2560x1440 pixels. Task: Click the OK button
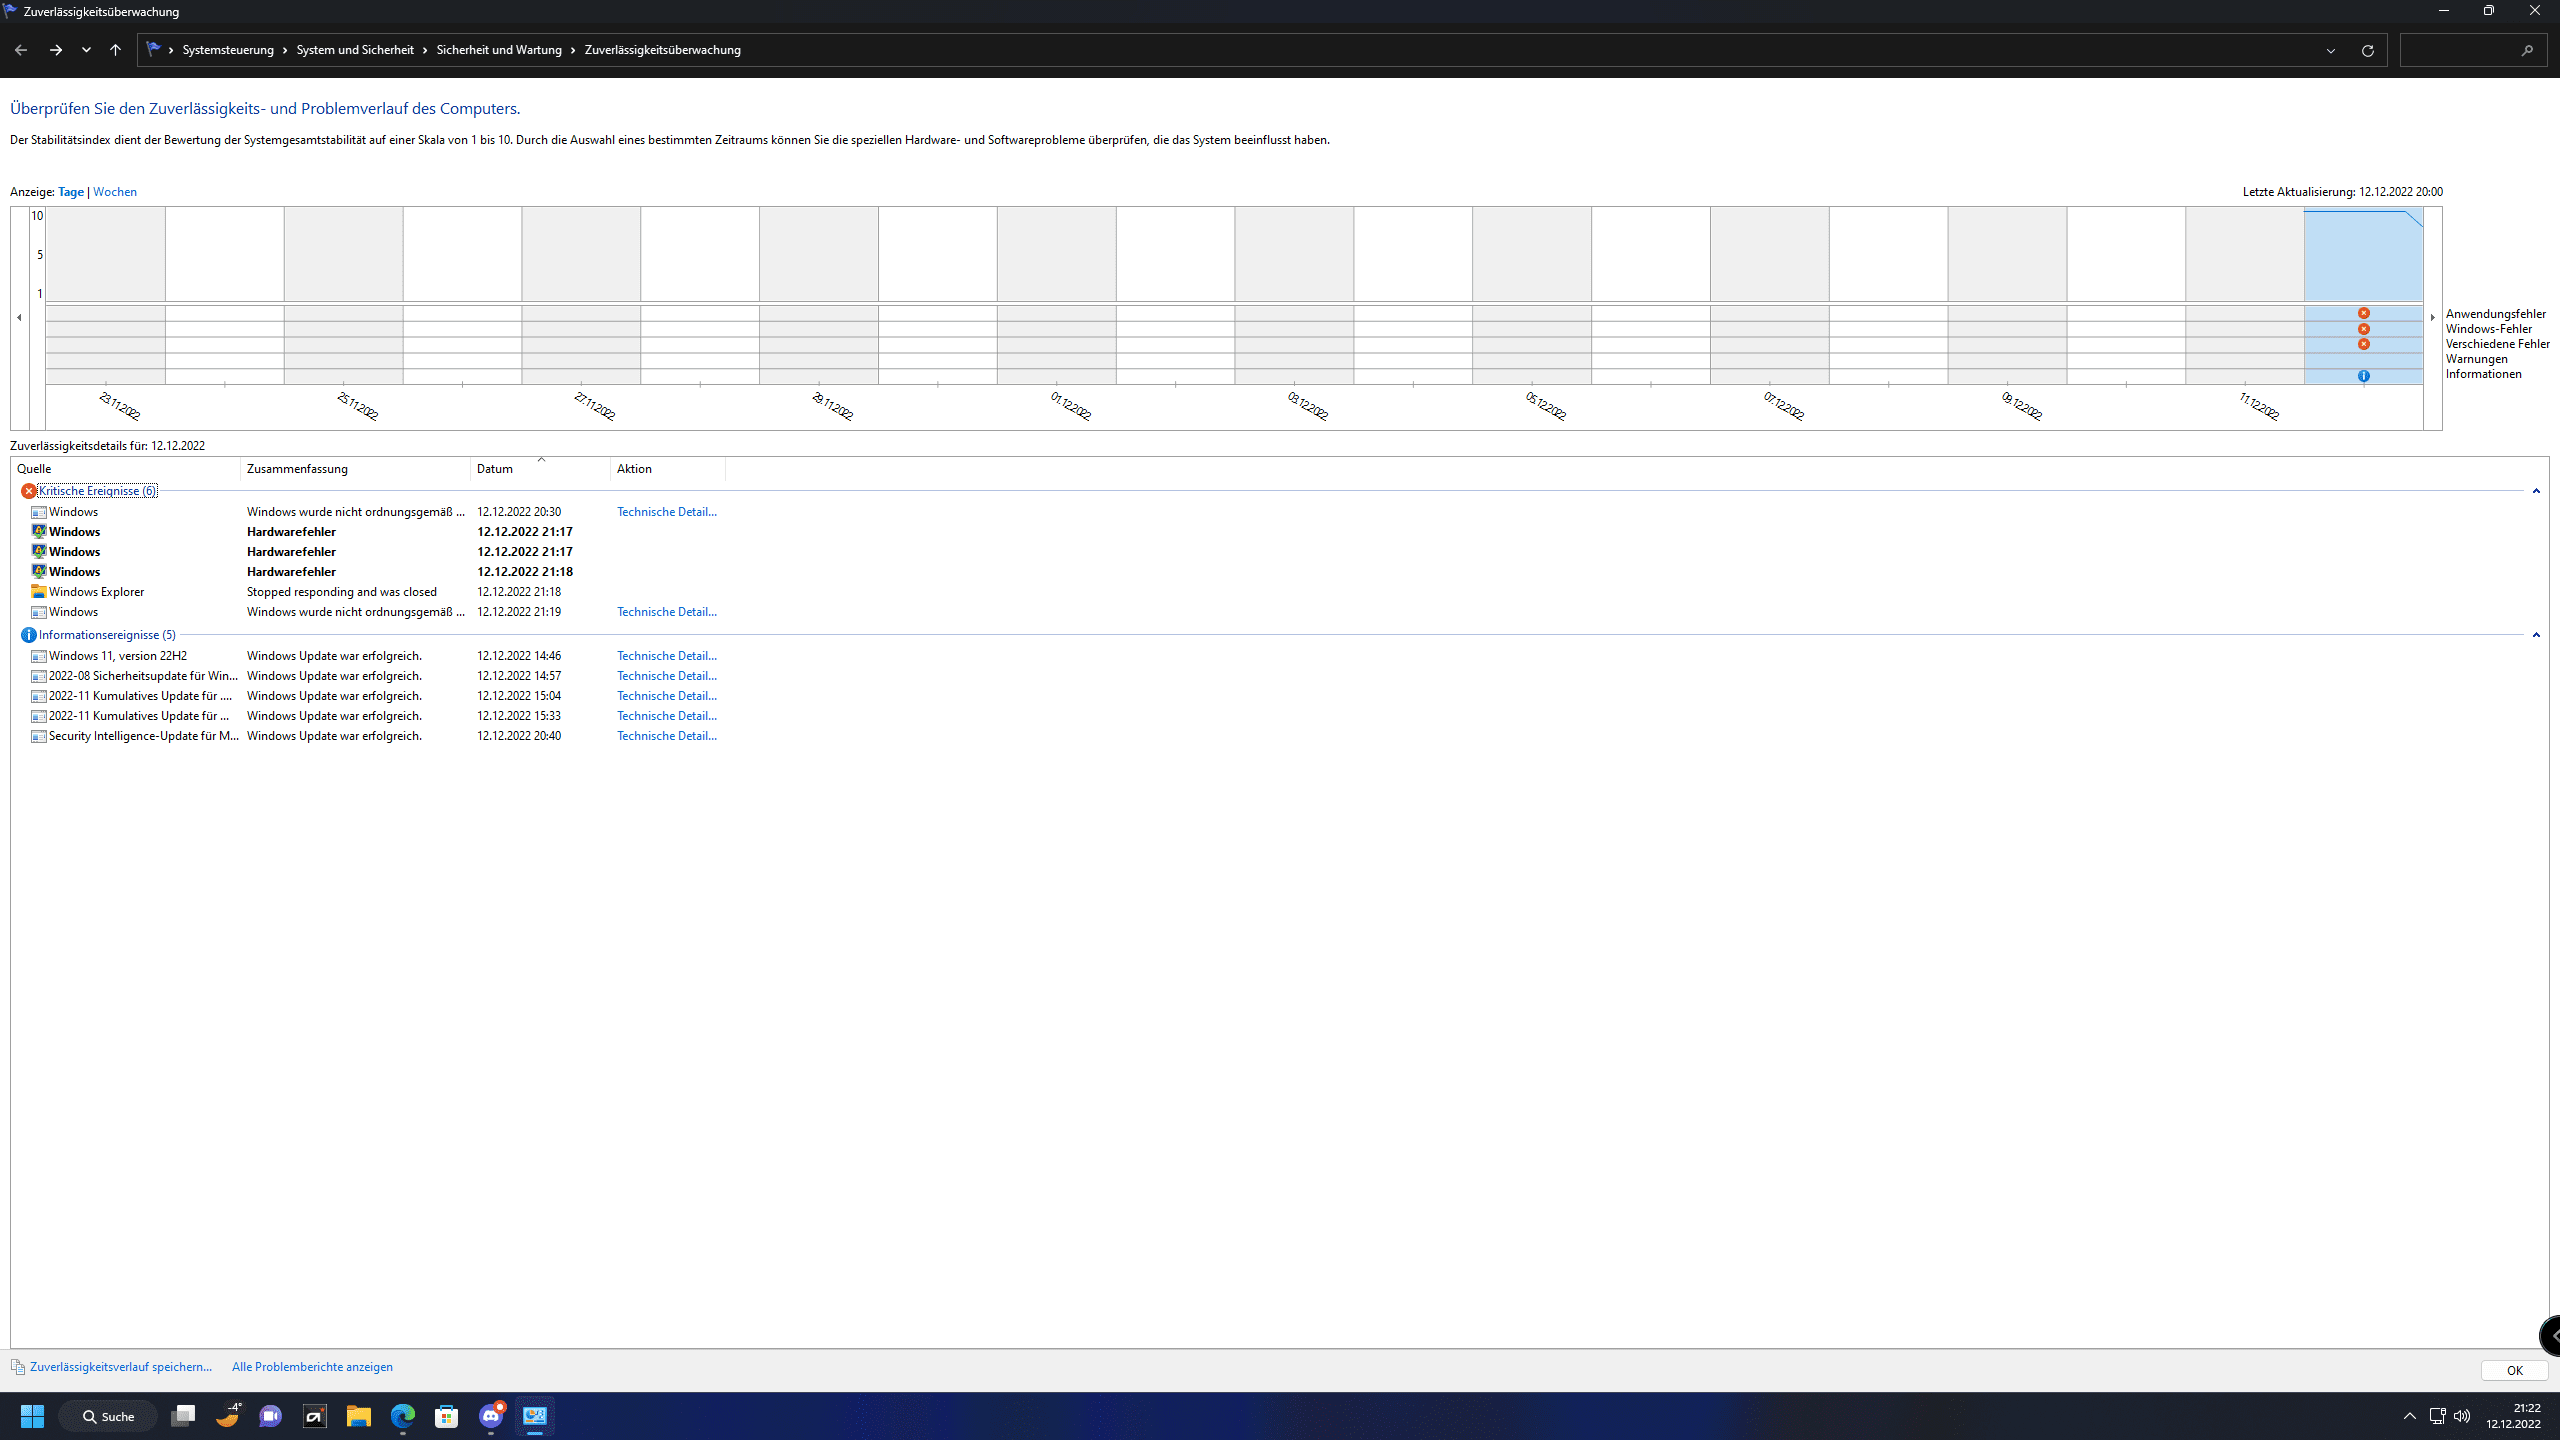pos(2514,1370)
